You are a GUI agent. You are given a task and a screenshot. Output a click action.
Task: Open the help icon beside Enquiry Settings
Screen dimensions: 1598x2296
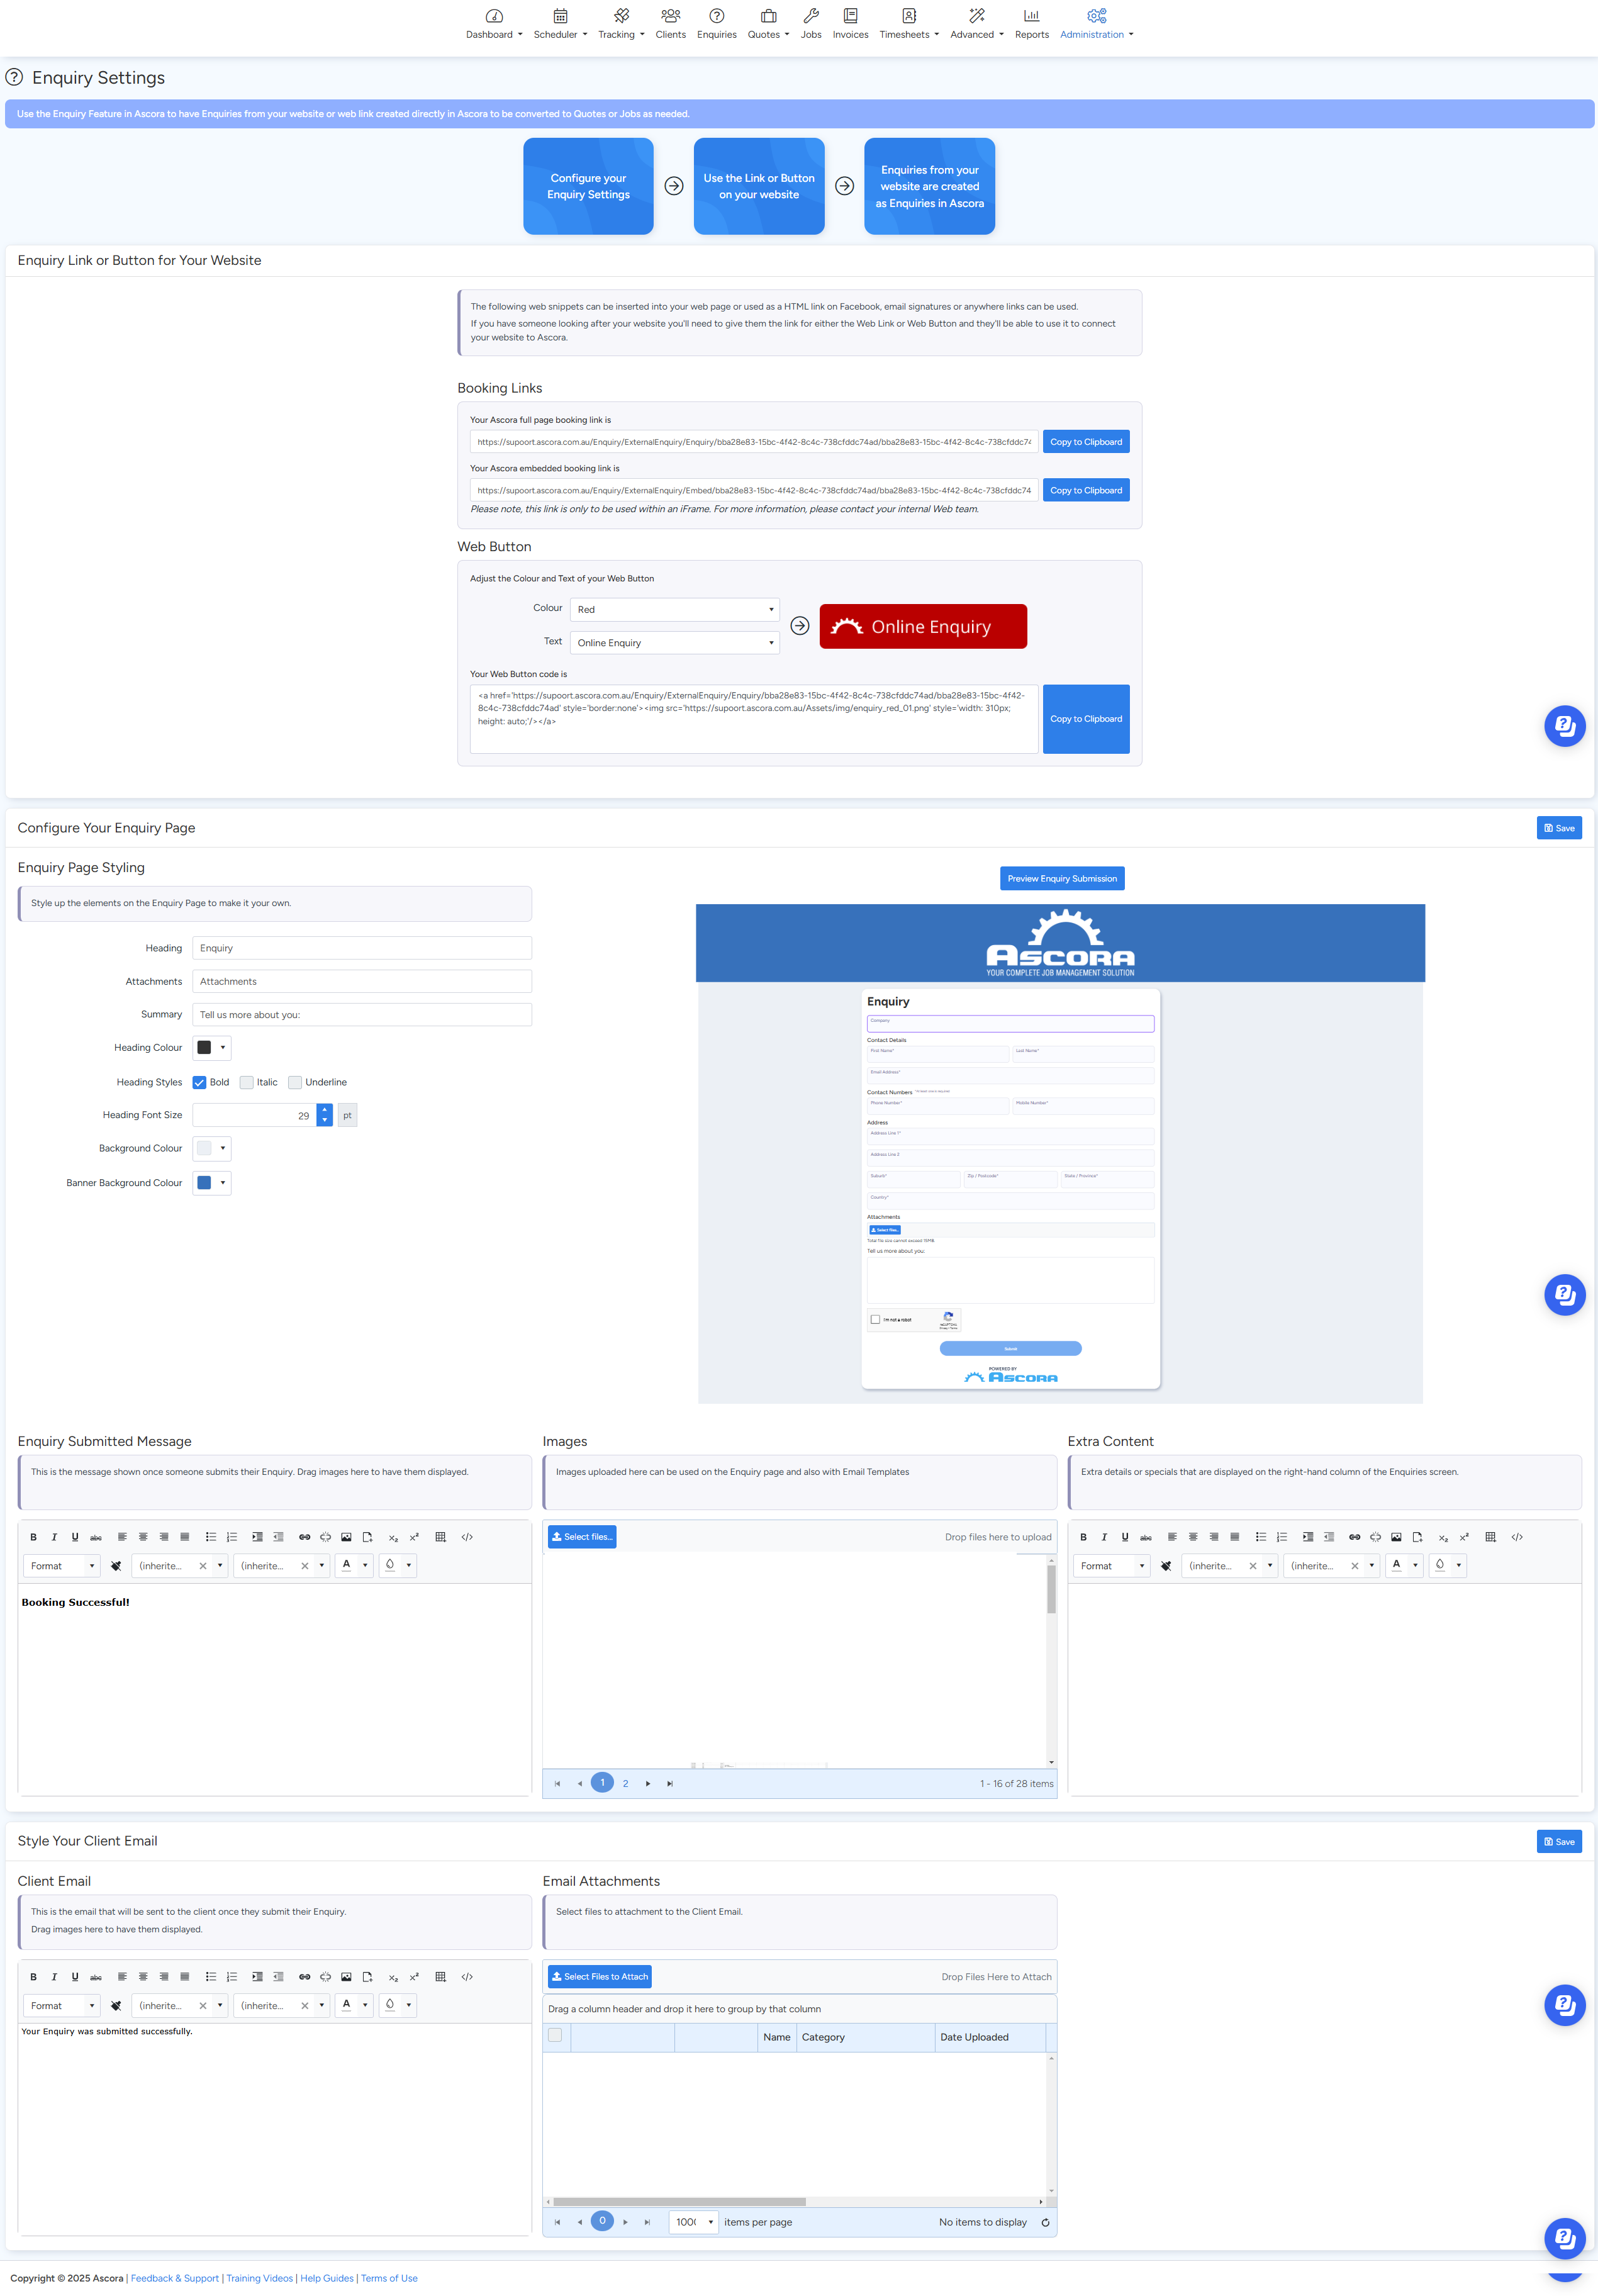14,77
